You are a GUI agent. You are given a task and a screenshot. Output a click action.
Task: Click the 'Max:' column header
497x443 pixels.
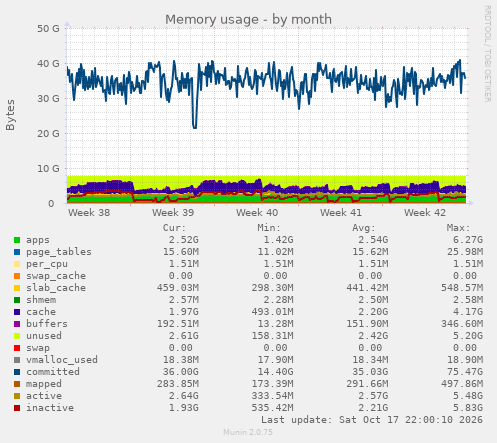458,228
